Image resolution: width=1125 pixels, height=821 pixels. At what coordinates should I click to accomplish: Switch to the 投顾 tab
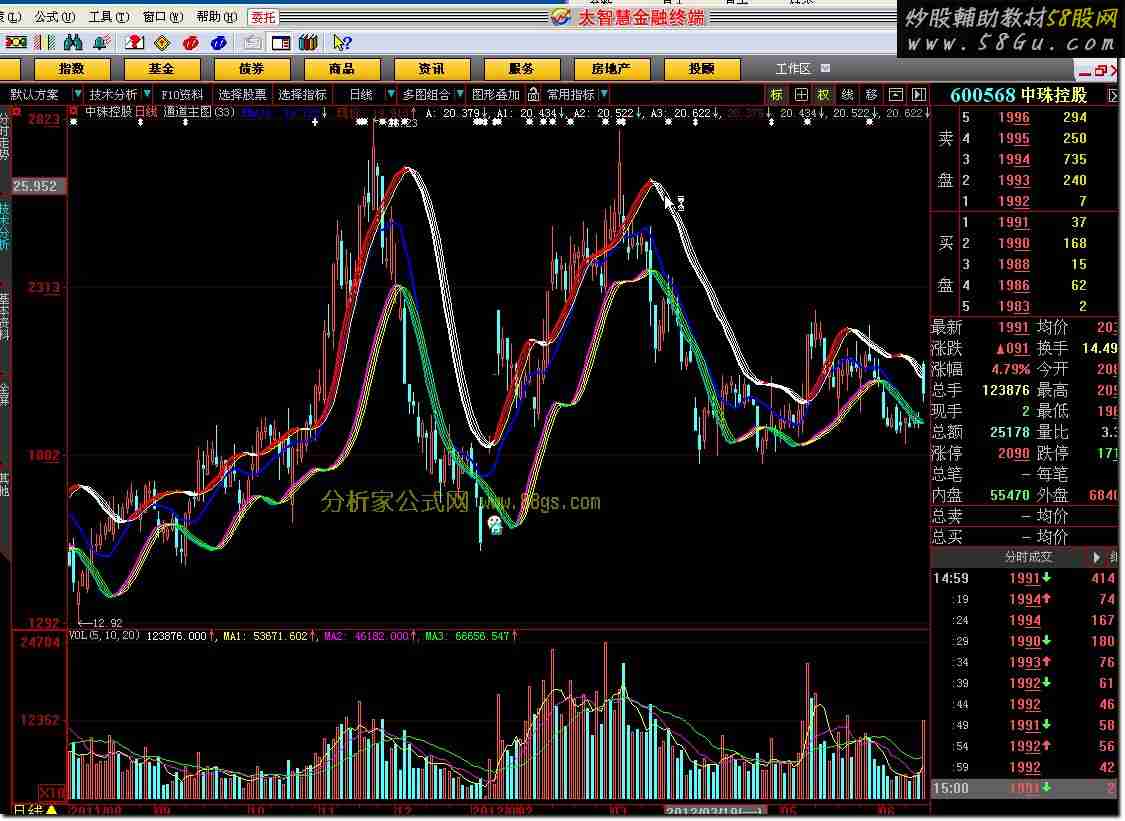click(x=702, y=69)
